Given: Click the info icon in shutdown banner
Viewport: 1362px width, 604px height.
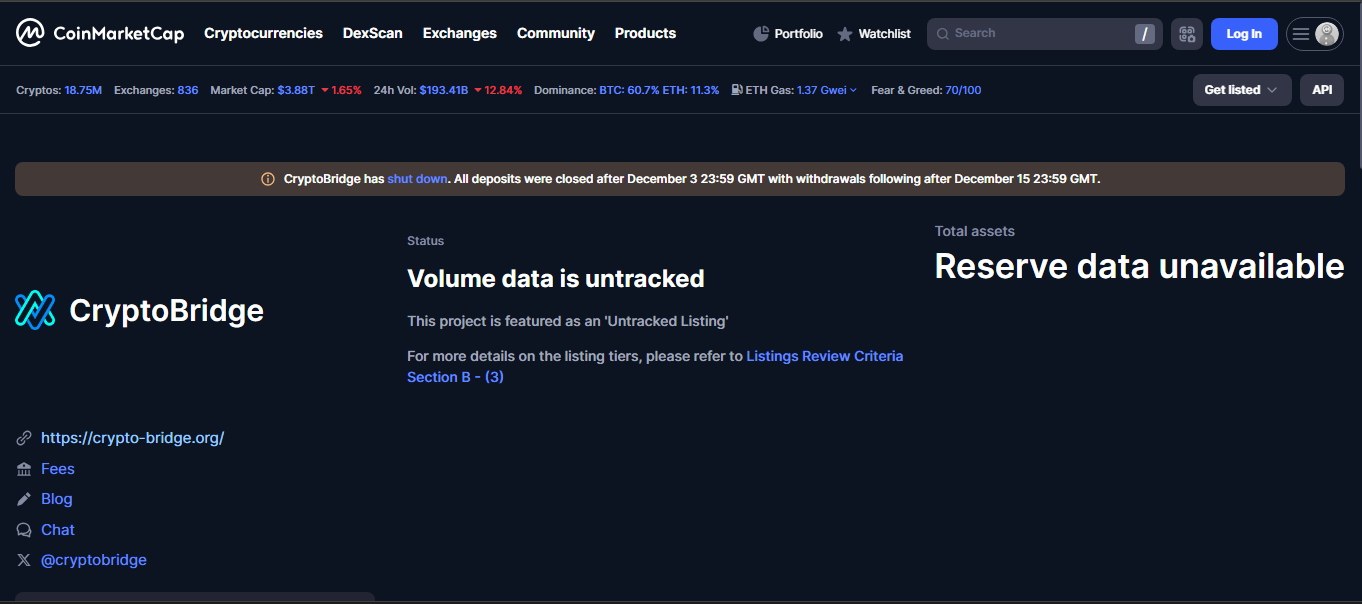Looking at the screenshot, I should [x=268, y=179].
